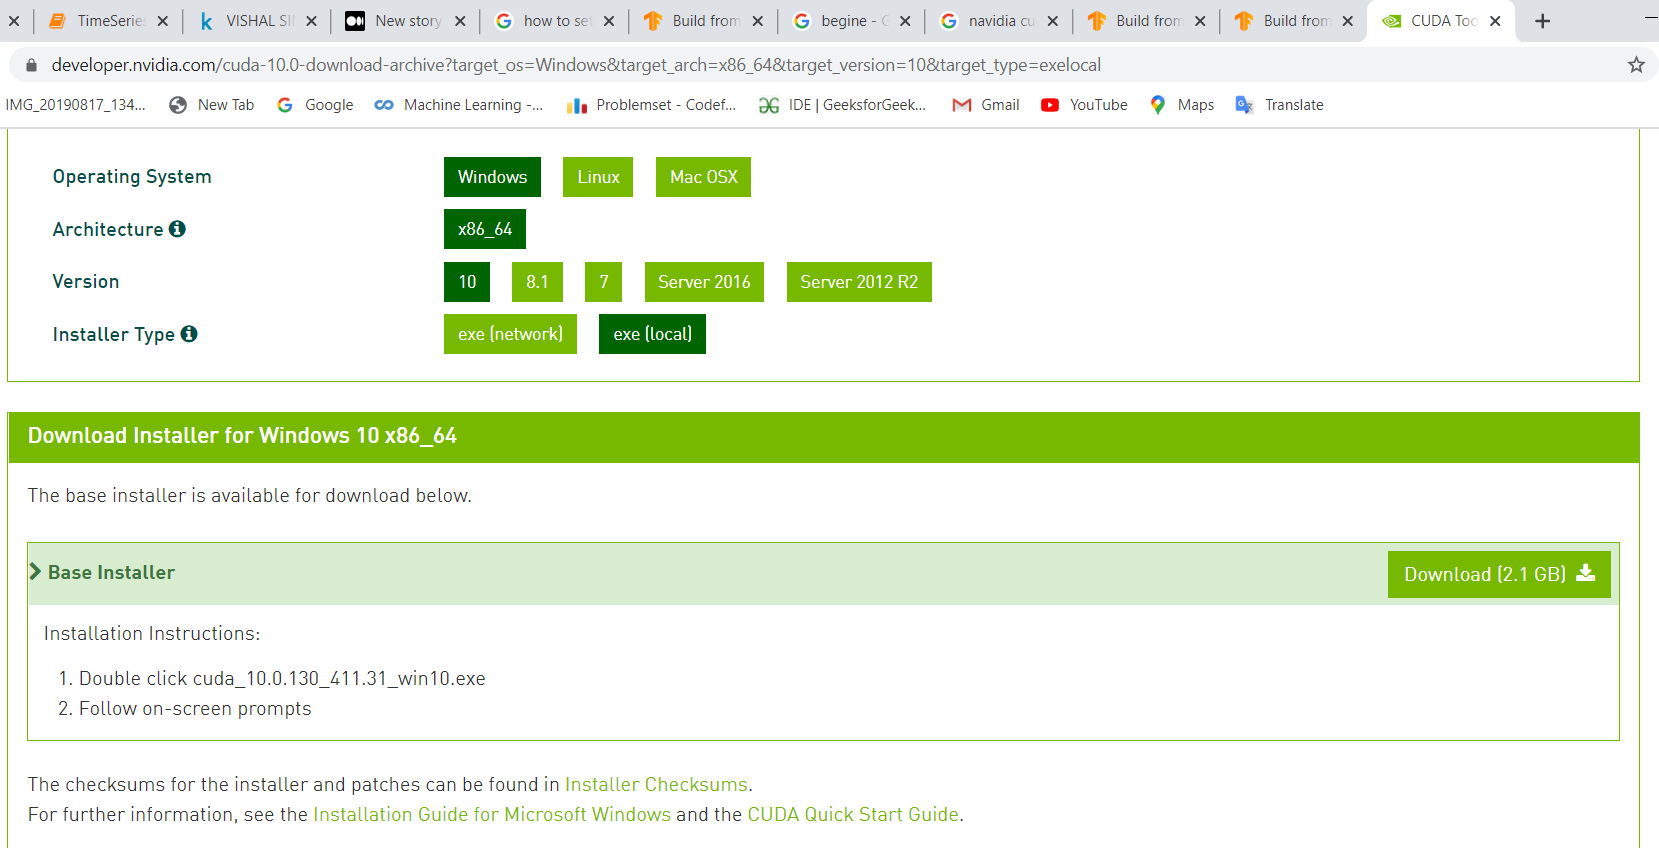Close the CUDA Toolkit tab
Viewport: 1659px width, 848px height.
pyautogui.click(x=1495, y=21)
